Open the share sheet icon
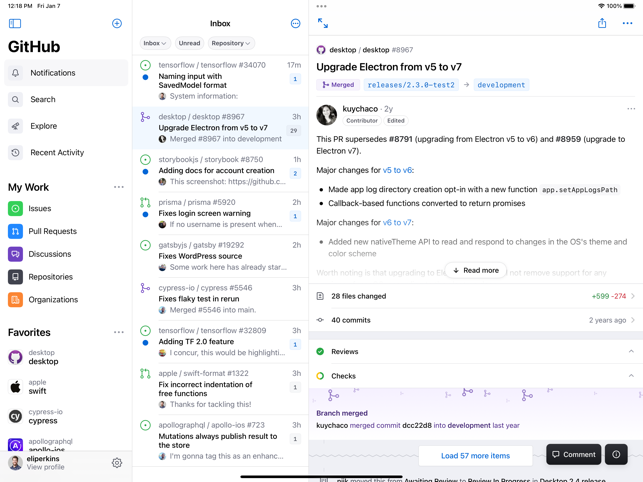 coord(602,23)
